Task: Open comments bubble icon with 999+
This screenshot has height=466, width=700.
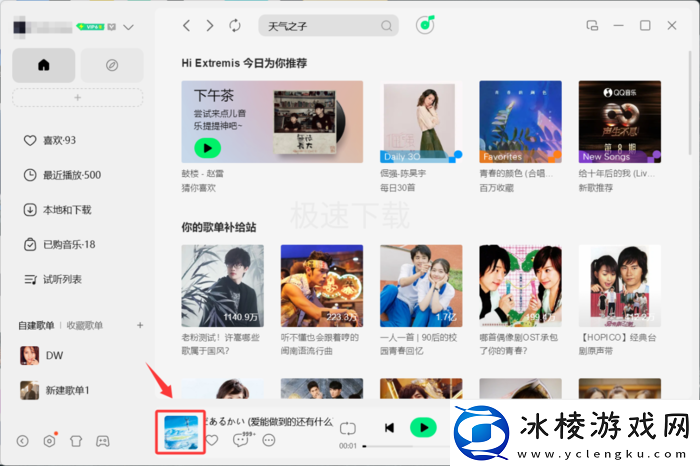Action: [242, 440]
